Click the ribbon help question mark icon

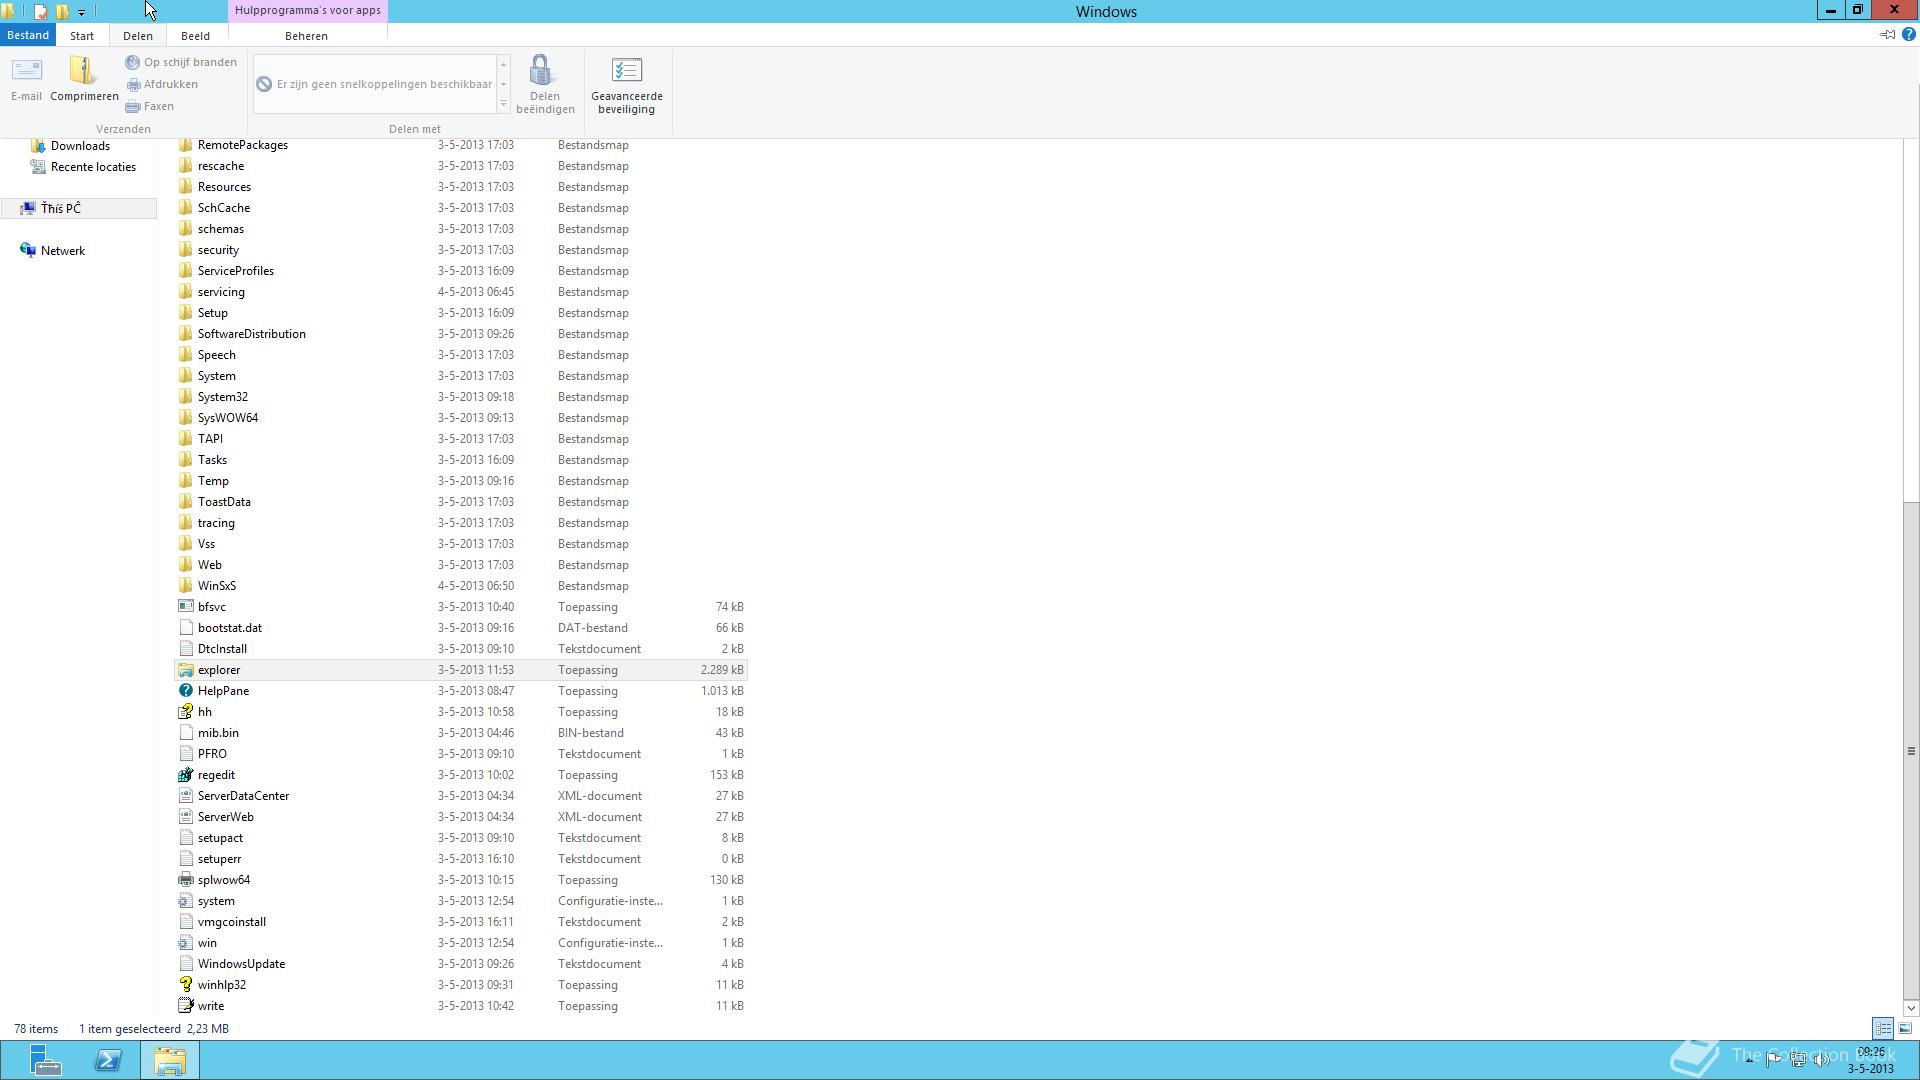(1908, 35)
